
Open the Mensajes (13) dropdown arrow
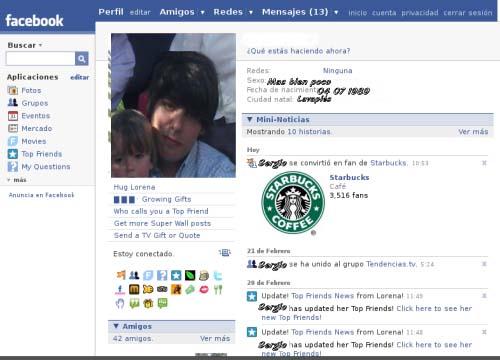(336, 13)
